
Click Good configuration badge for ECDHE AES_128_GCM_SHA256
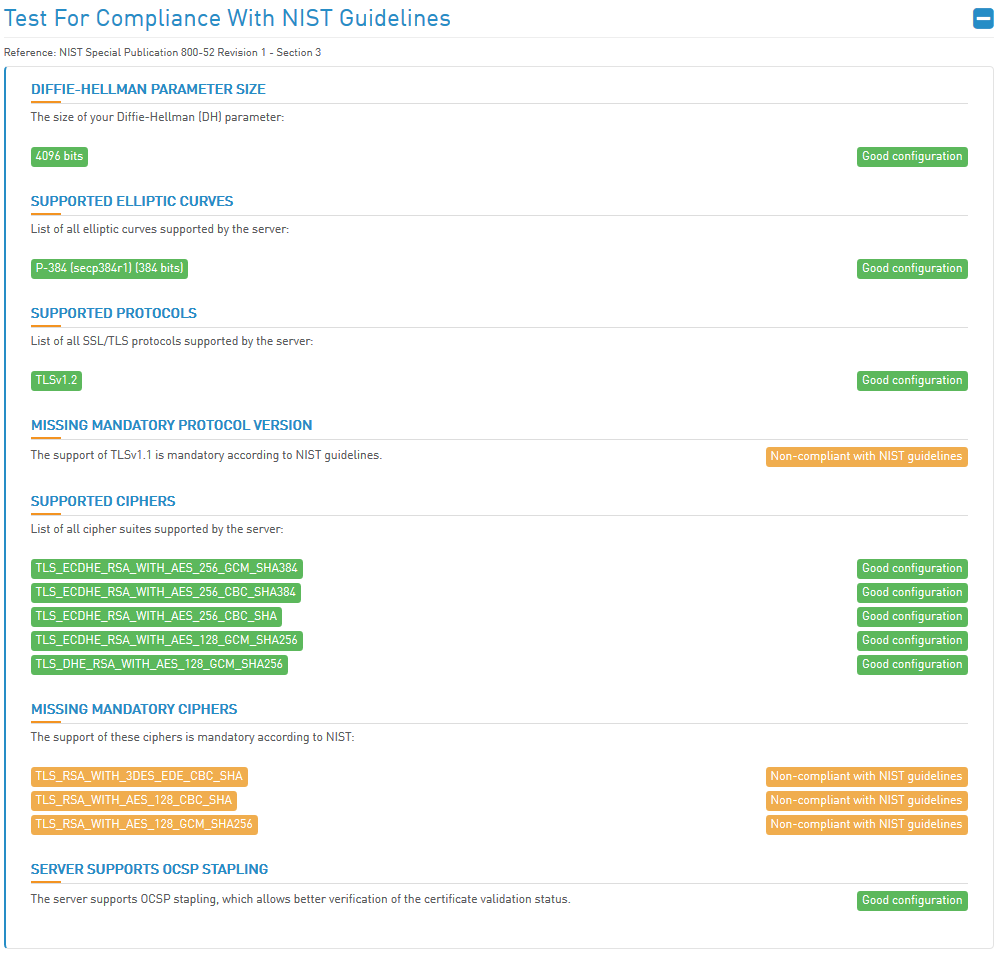[912, 640]
